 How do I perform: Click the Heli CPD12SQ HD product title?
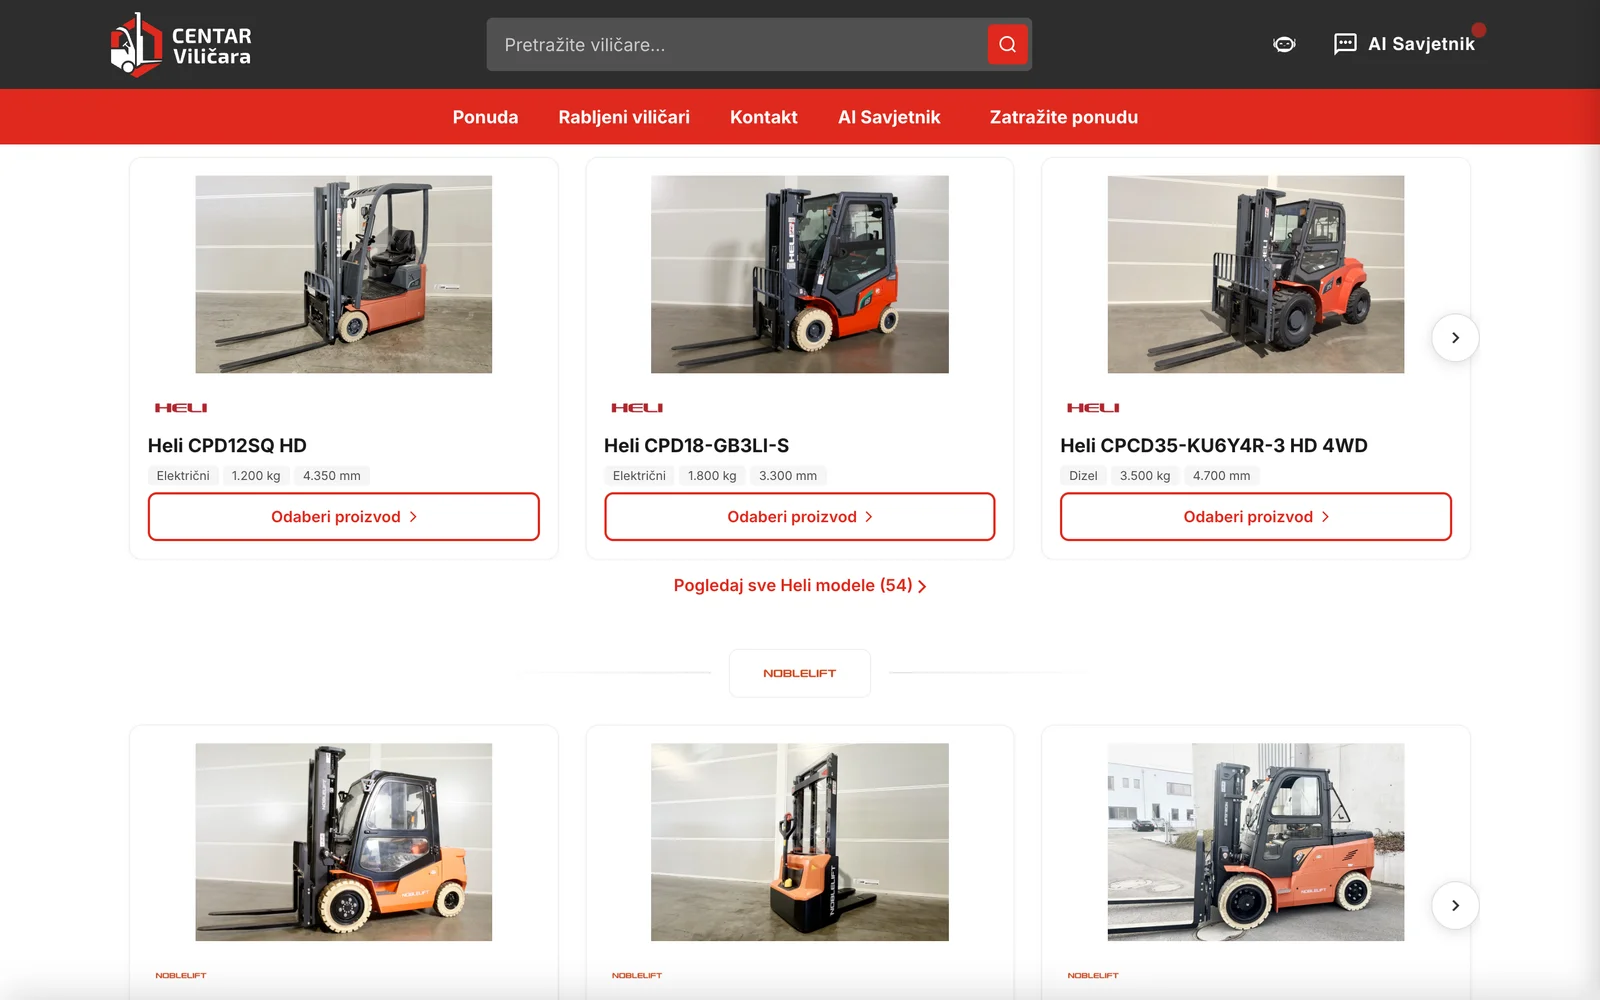(x=227, y=446)
